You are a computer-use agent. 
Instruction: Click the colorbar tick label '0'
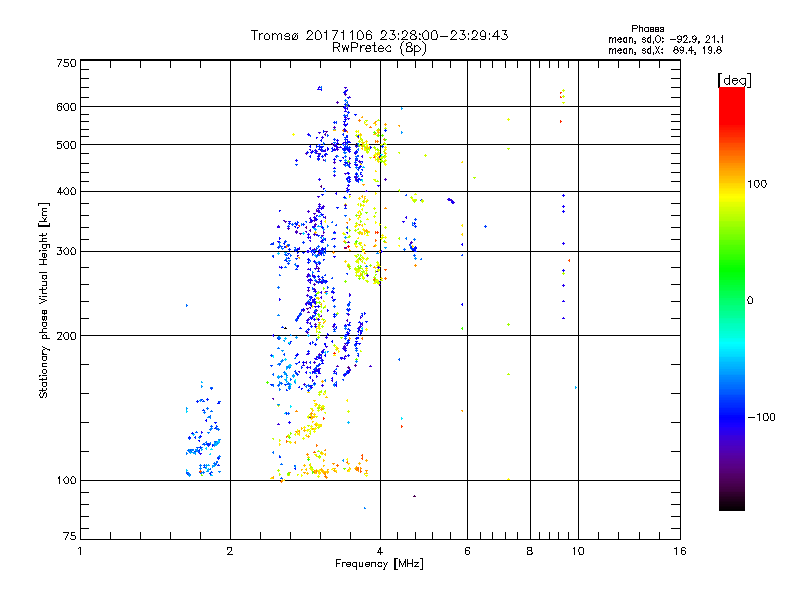750,301
